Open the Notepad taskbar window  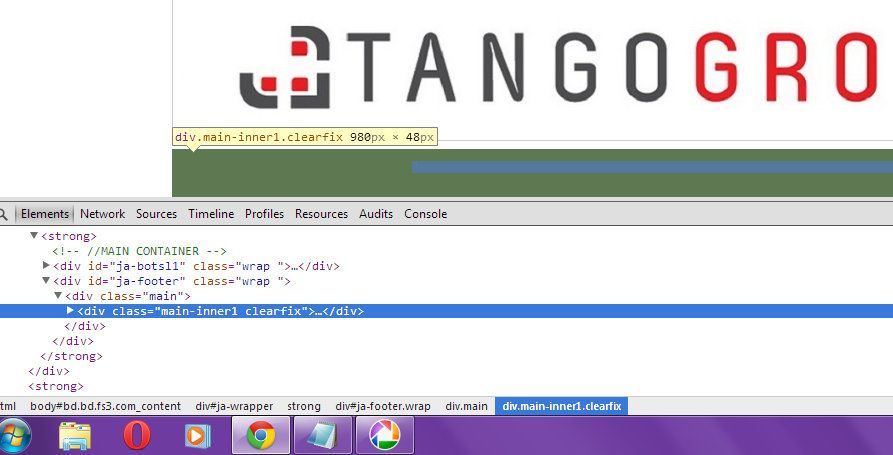323,436
